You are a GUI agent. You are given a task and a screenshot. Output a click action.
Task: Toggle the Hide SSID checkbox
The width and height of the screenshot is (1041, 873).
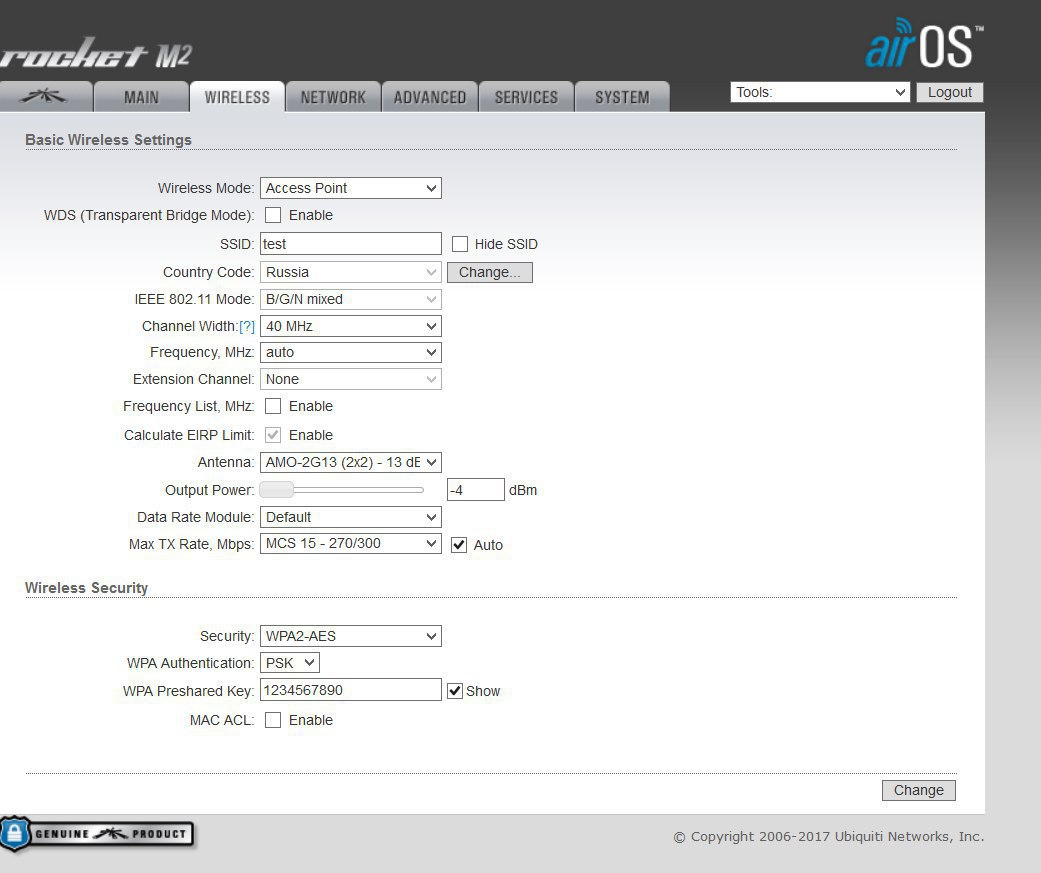(460, 244)
